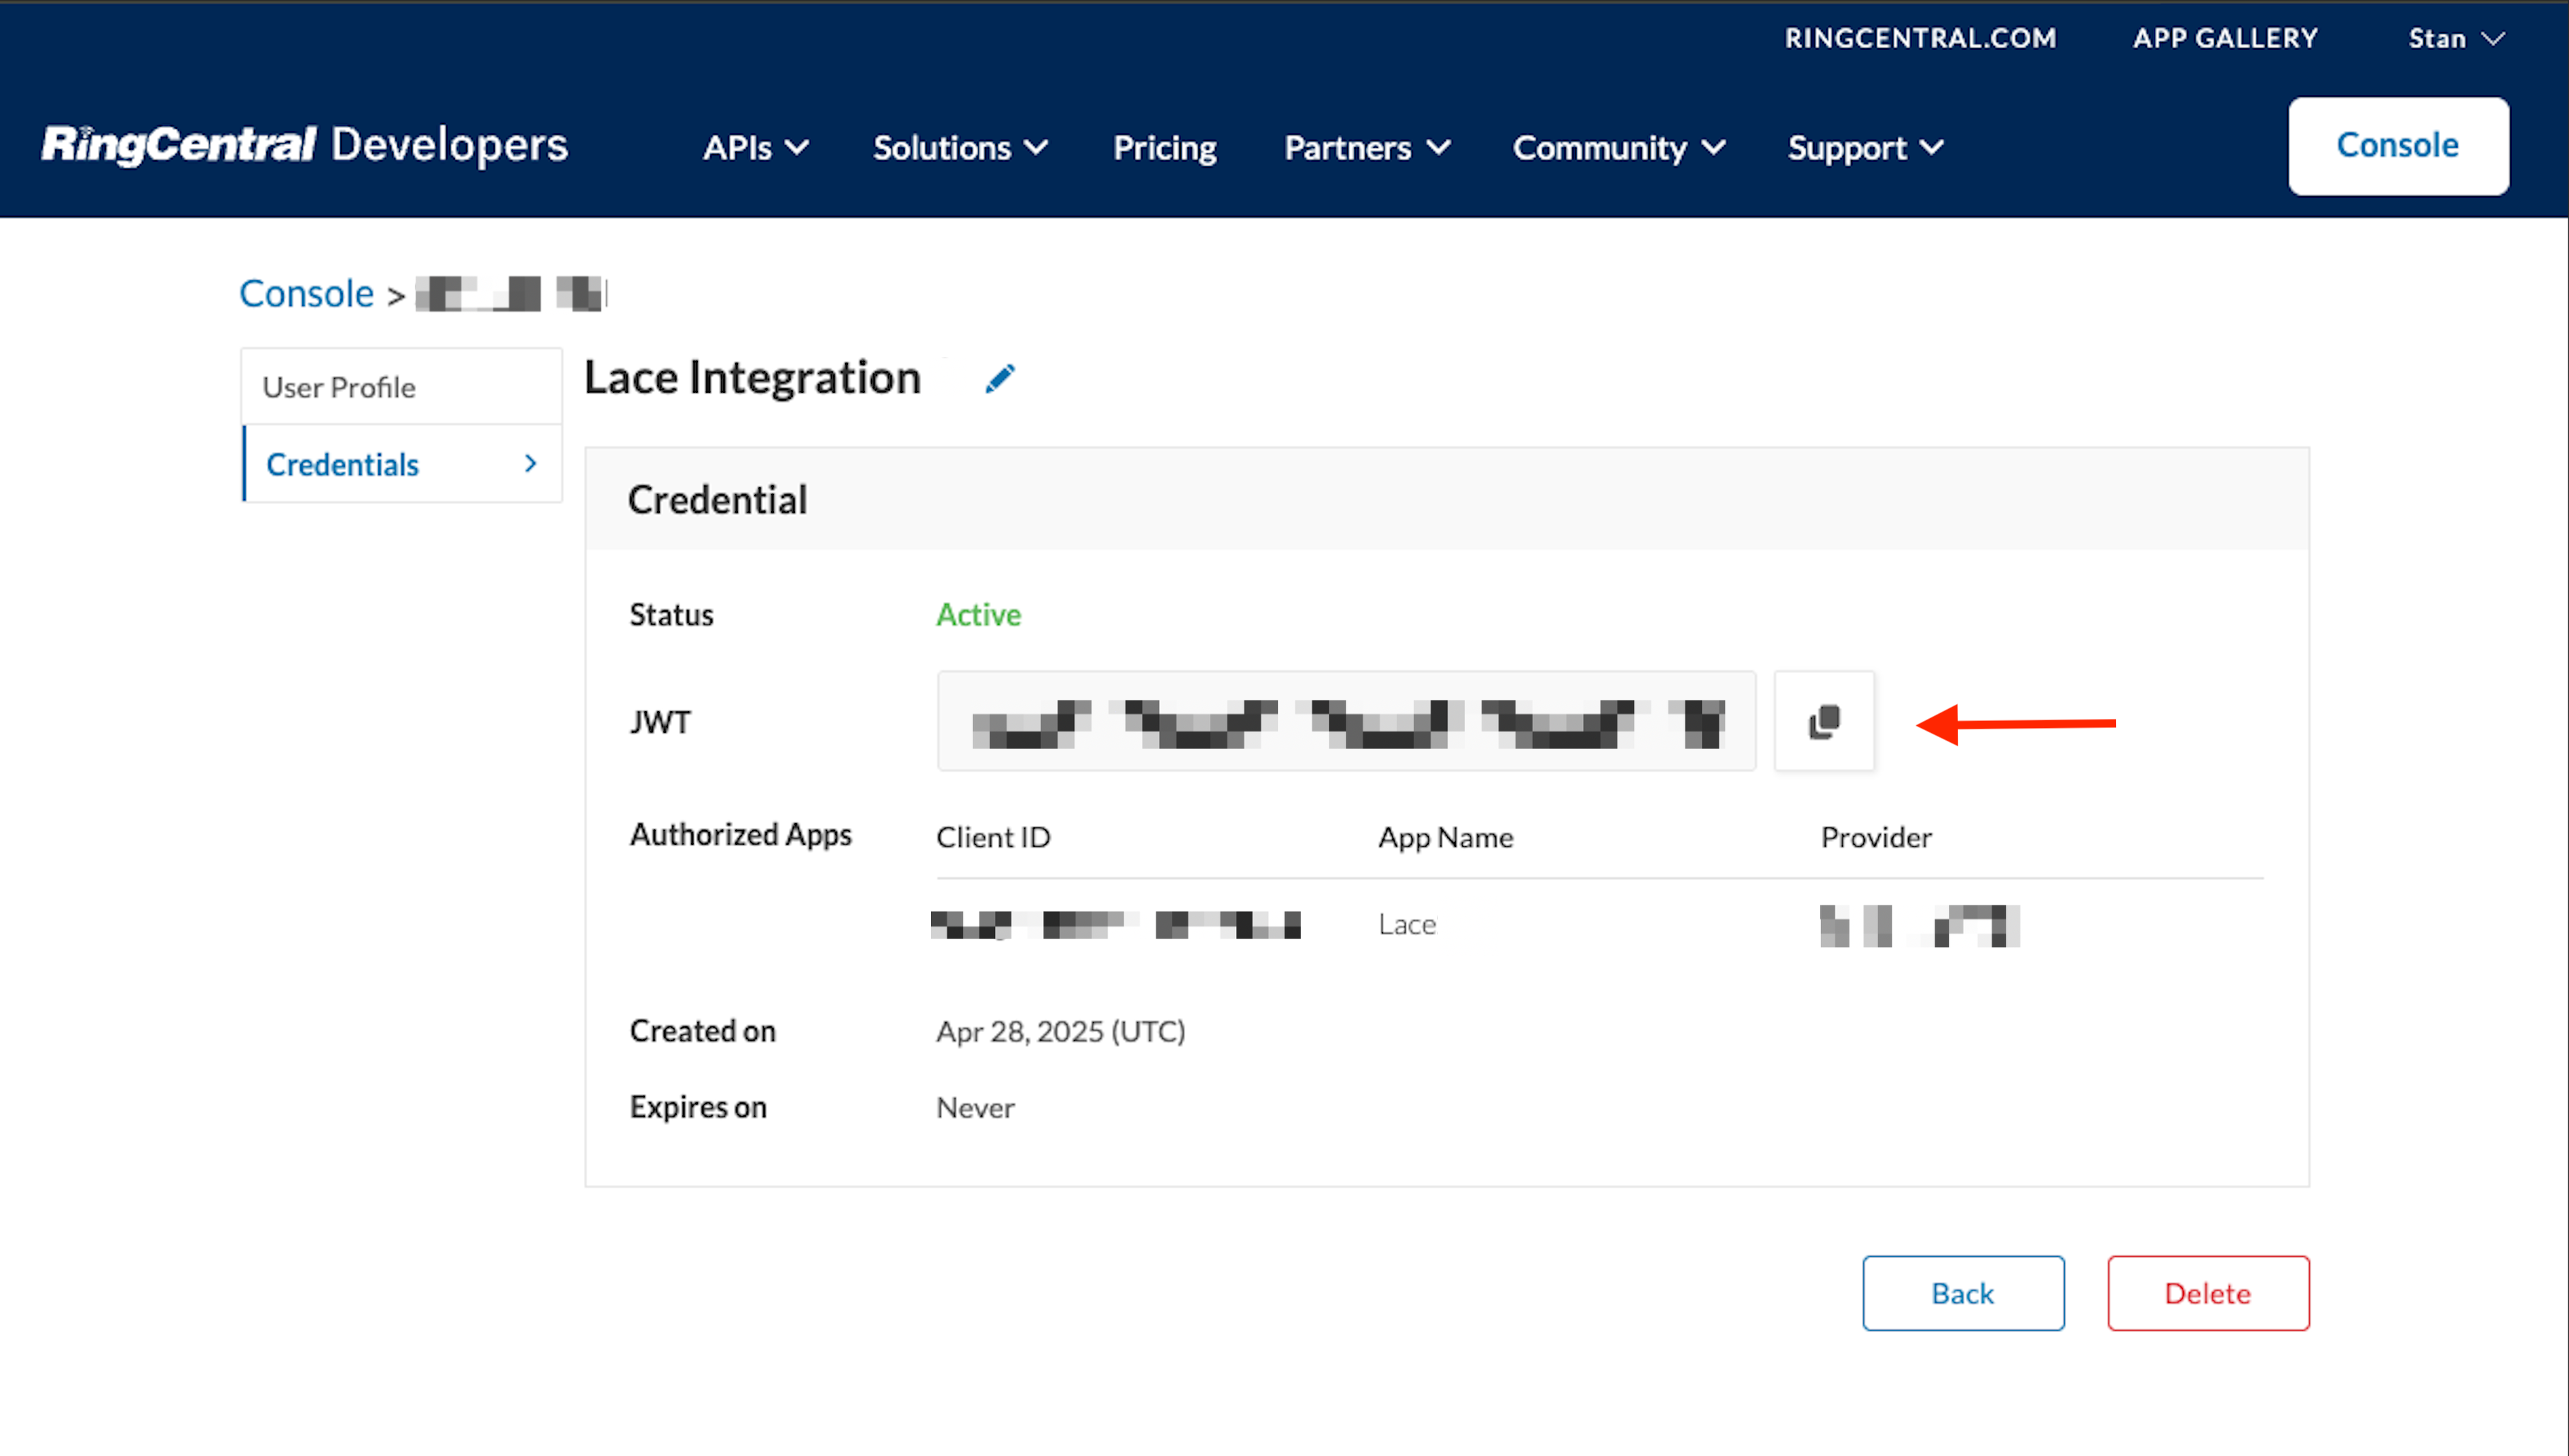Open the Community dropdown menu
This screenshot has width=2569, height=1456.
tap(1619, 148)
